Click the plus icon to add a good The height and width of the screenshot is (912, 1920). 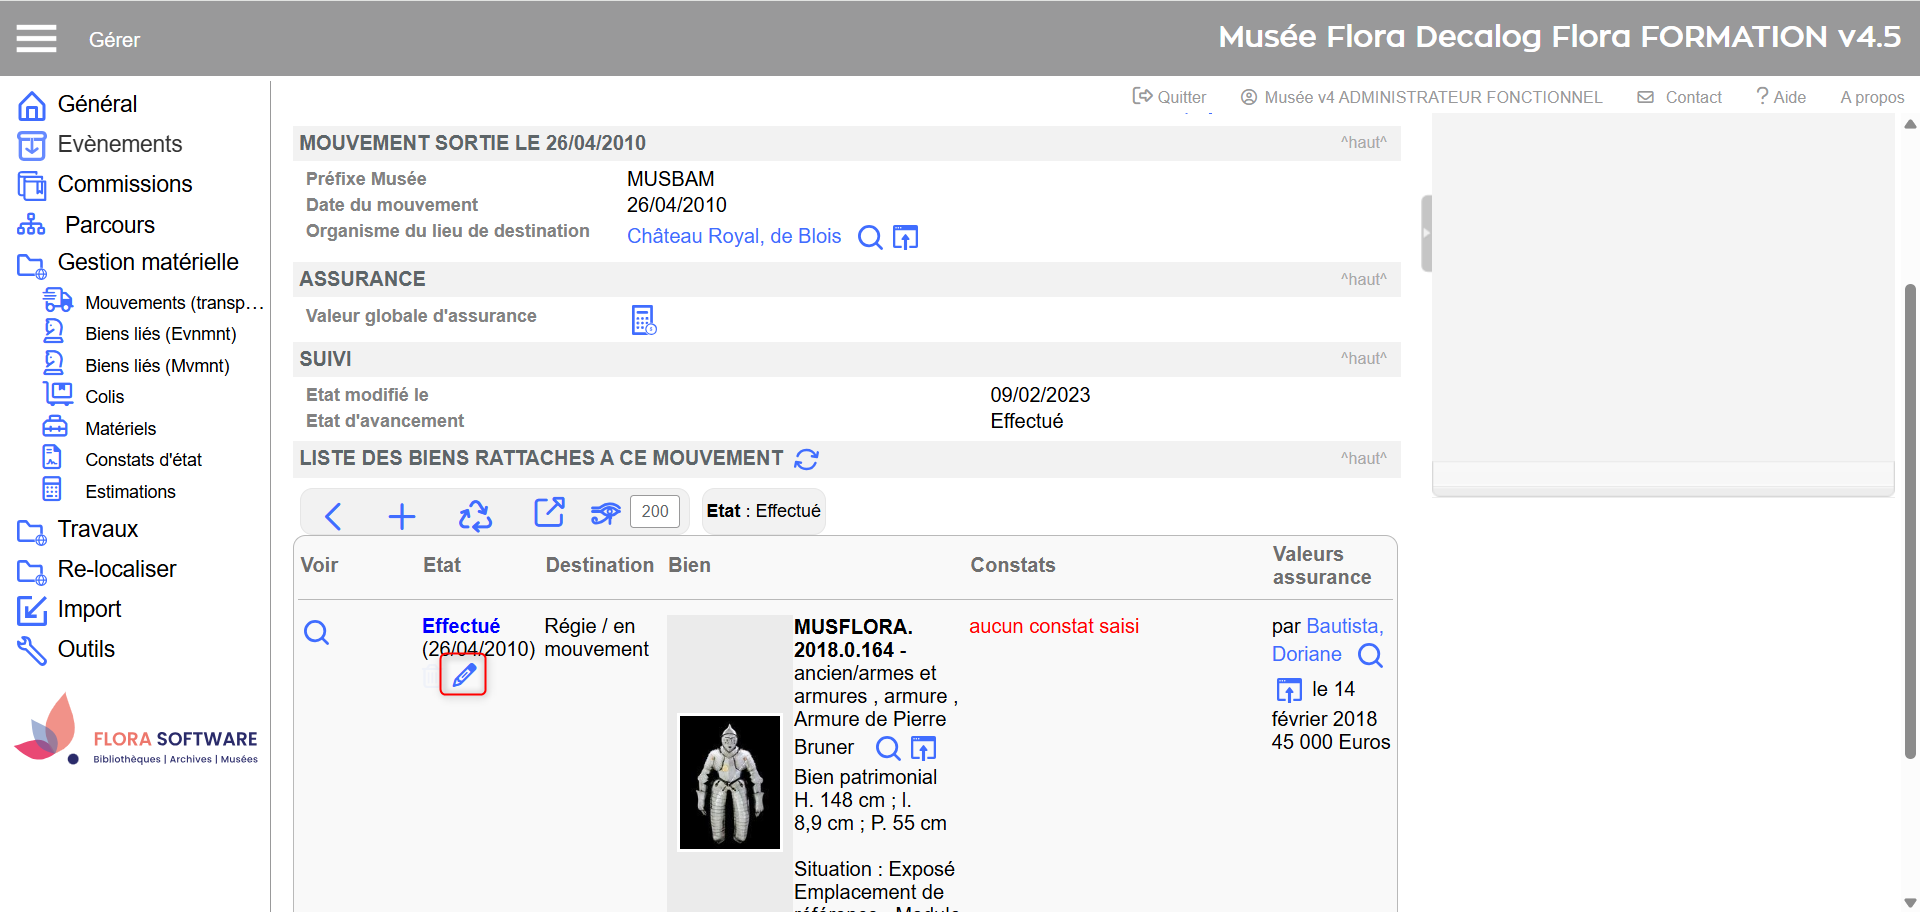coord(401,516)
